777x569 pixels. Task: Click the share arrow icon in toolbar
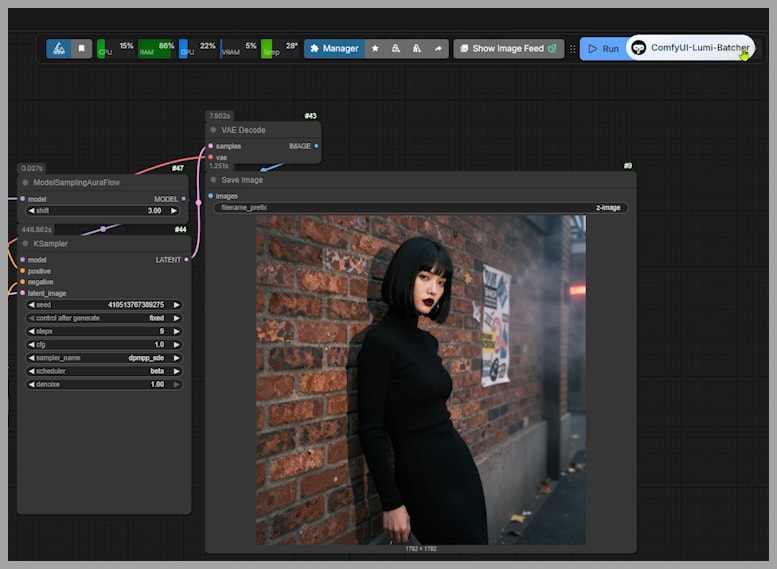pyautogui.click(x=438, y=48)
